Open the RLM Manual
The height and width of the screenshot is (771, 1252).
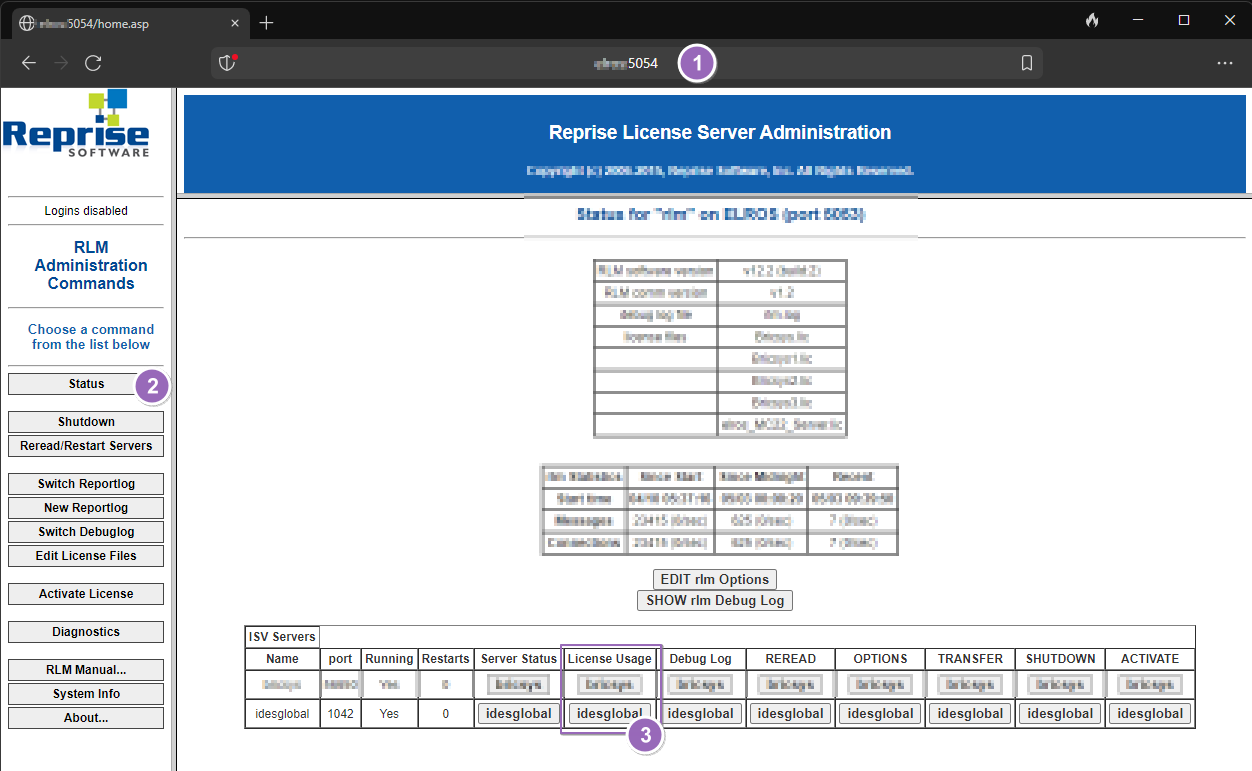(x=86, y=669)
